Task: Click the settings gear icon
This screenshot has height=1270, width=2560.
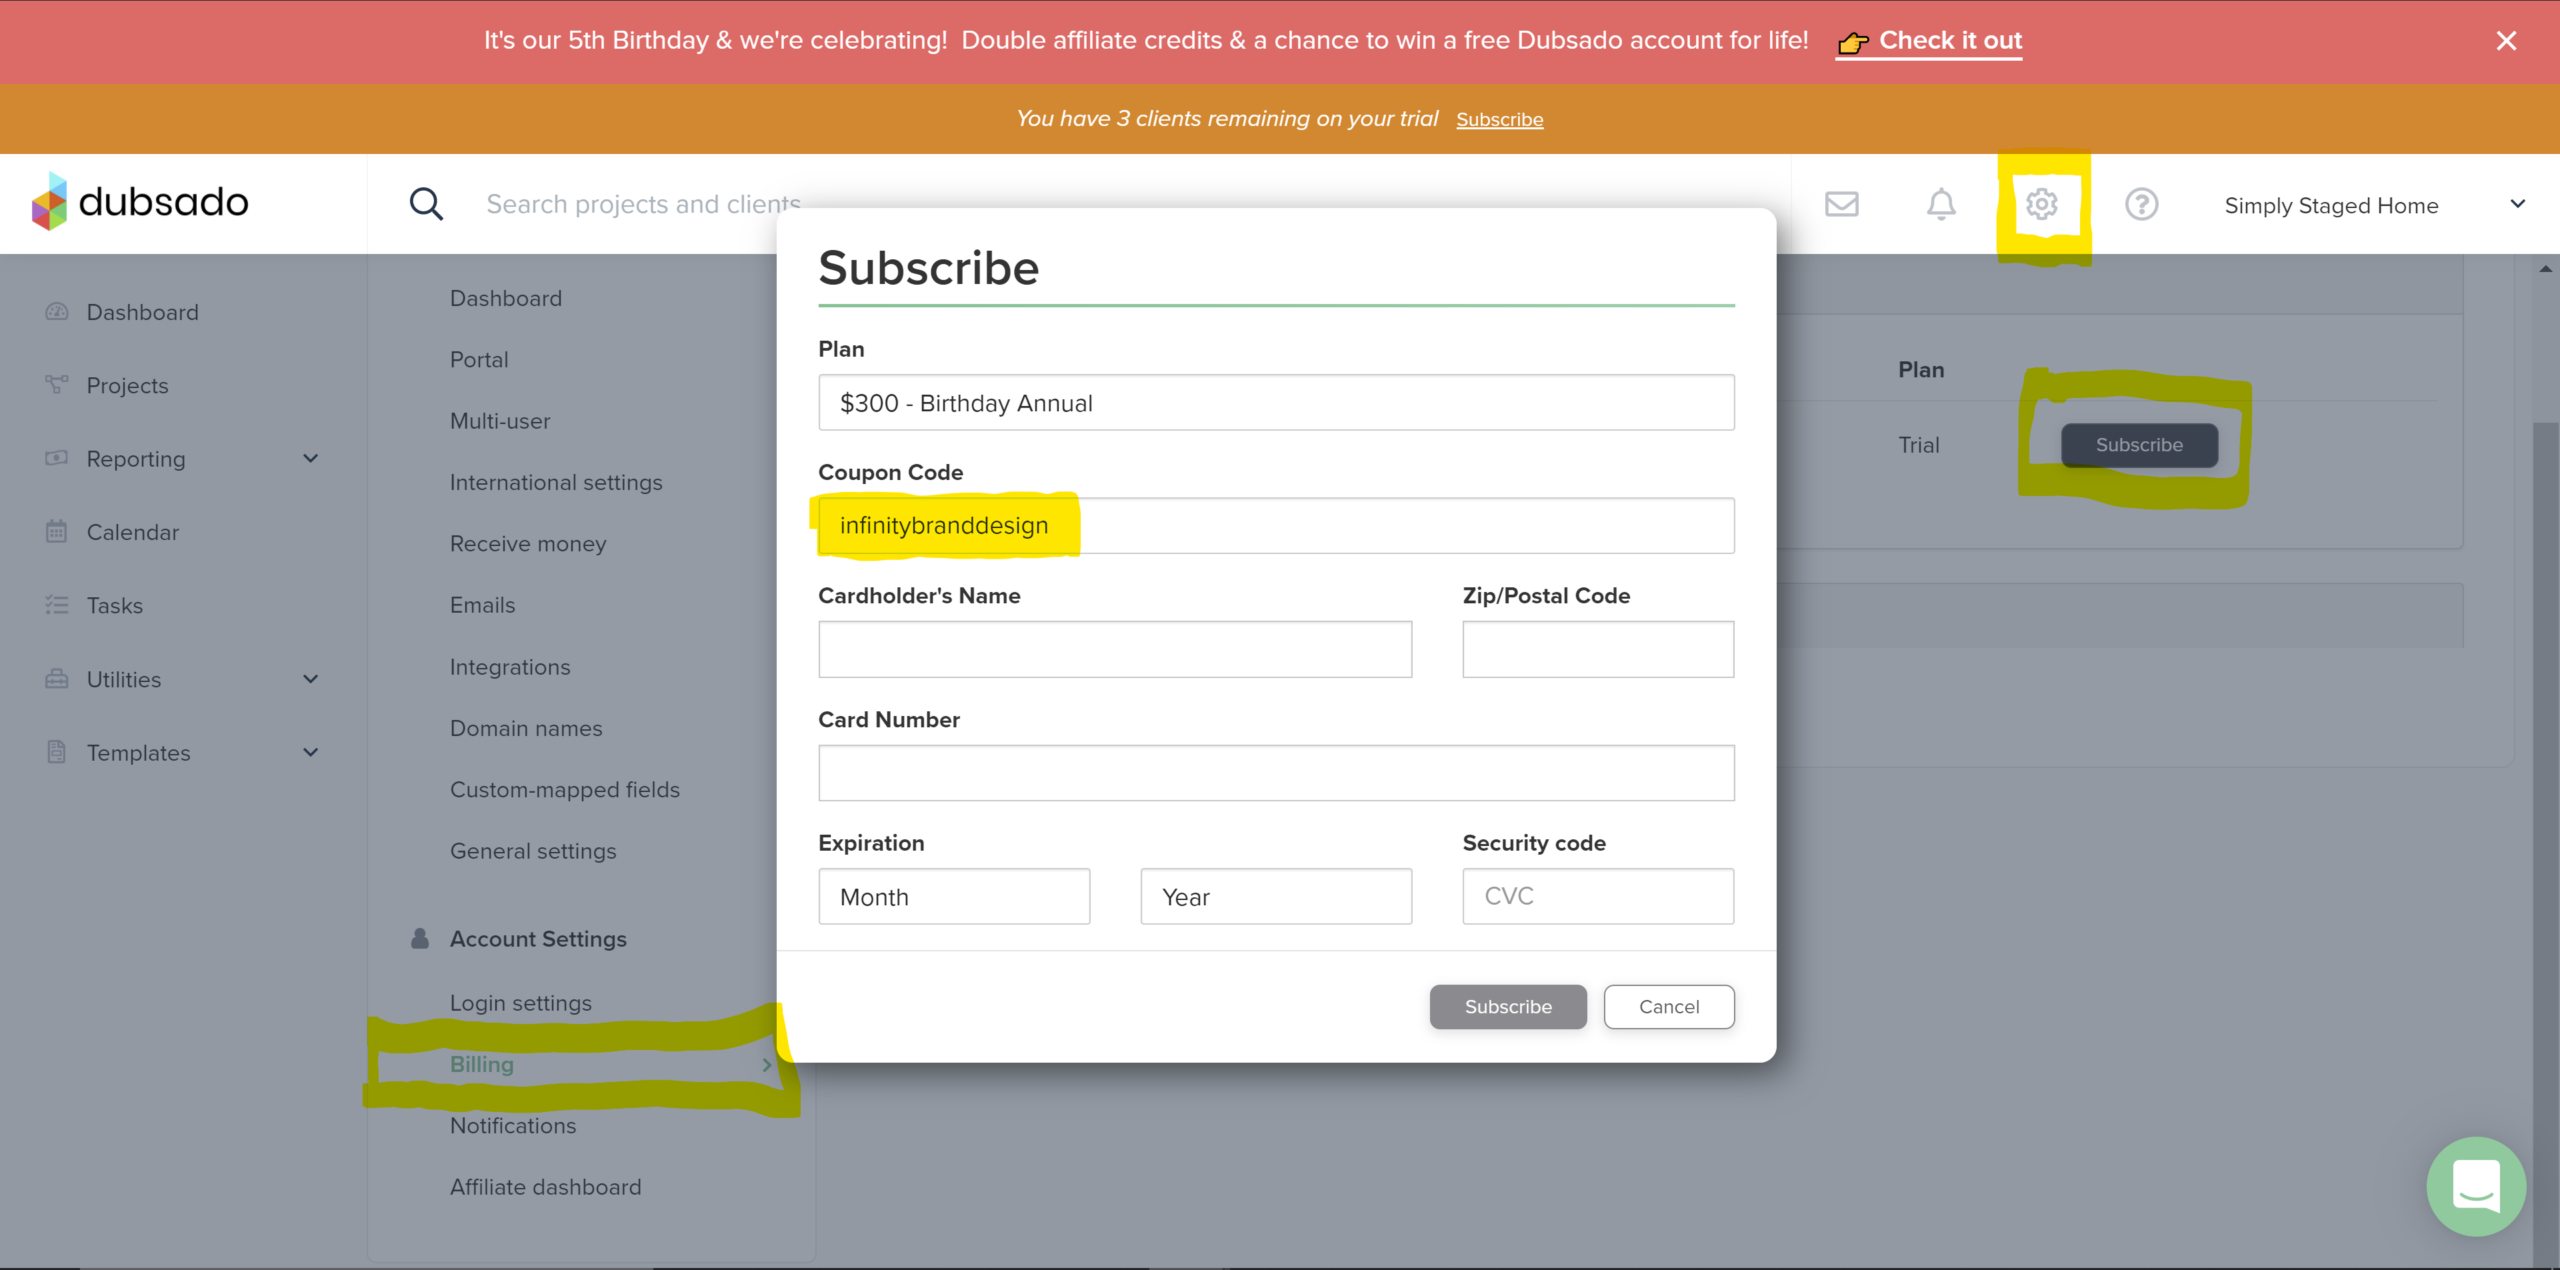Action: click(x=2041, y=204)
